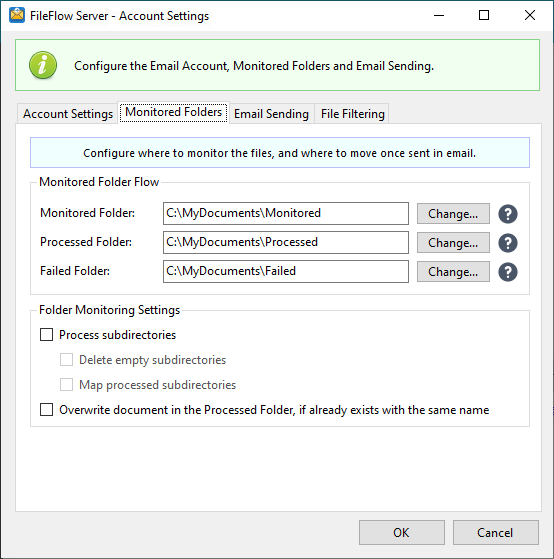Select the Monitored Folders tab

click(174, 112)
